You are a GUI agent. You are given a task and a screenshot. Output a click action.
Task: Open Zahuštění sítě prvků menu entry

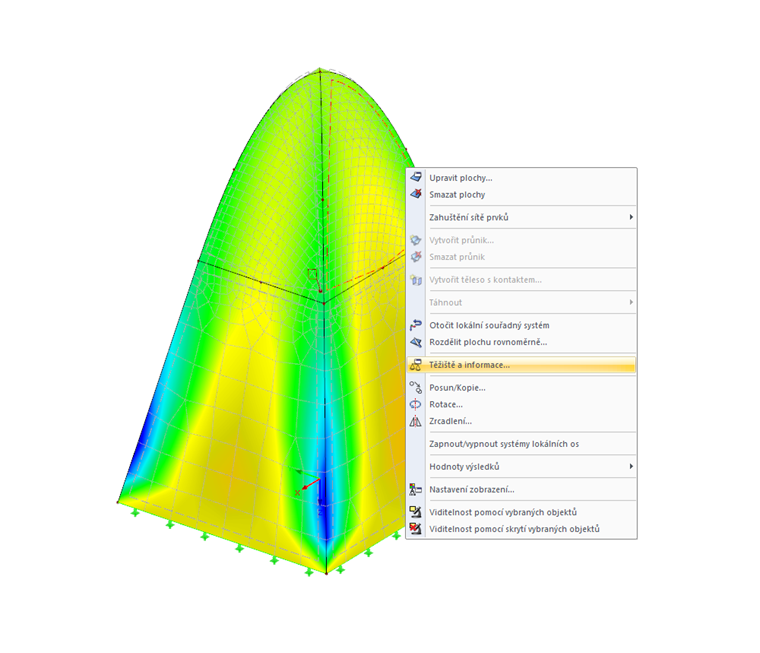click(522, 217)
